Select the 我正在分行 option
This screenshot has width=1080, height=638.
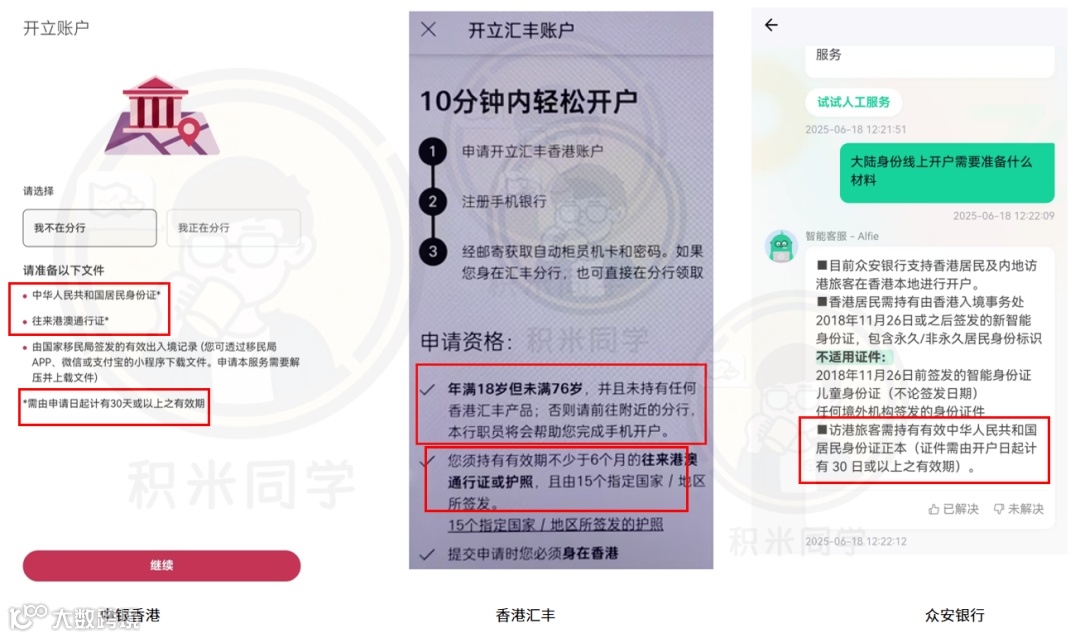[x=233, y=228]
